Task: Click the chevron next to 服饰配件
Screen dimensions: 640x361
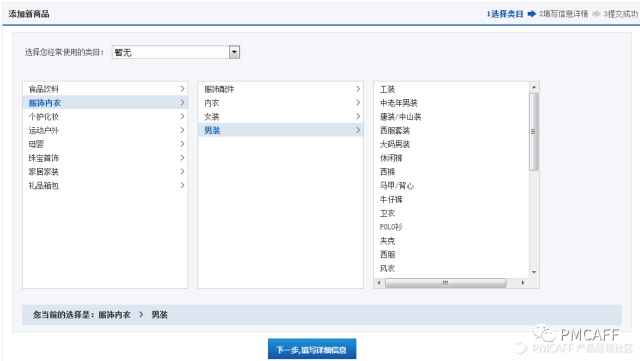Action: tap(358, 89)
